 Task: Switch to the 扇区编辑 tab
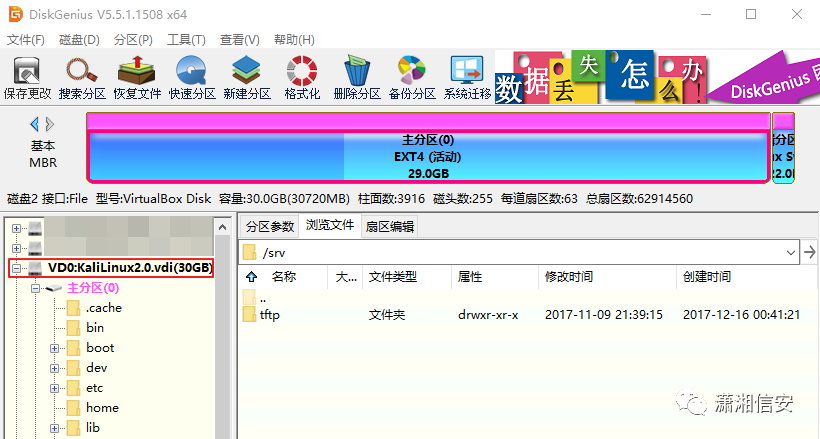tap(390, 227)
